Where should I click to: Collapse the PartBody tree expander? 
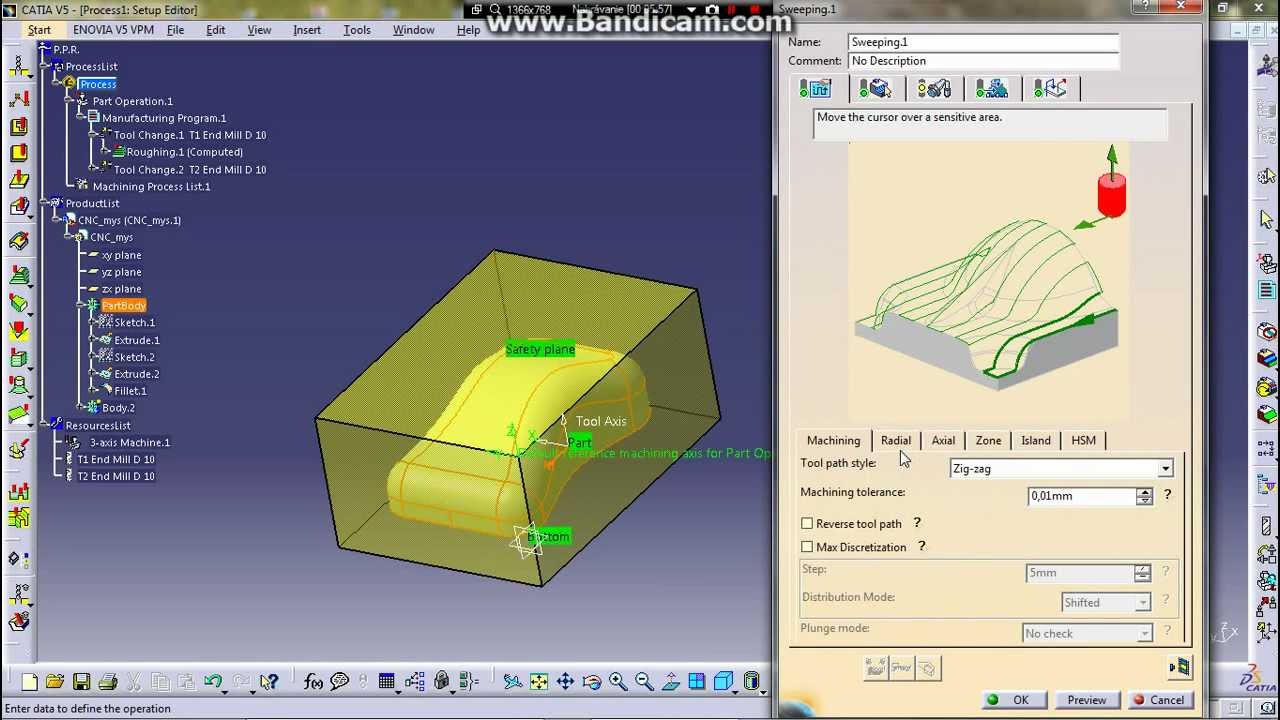80,305
